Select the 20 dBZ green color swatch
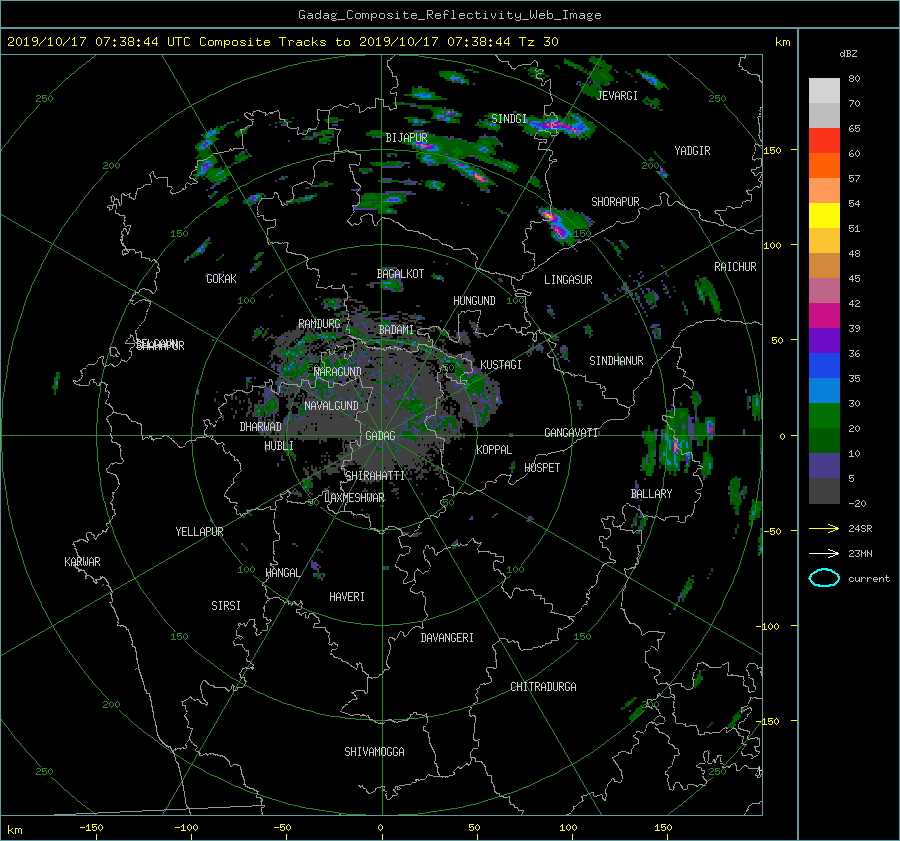 (824, 415)
